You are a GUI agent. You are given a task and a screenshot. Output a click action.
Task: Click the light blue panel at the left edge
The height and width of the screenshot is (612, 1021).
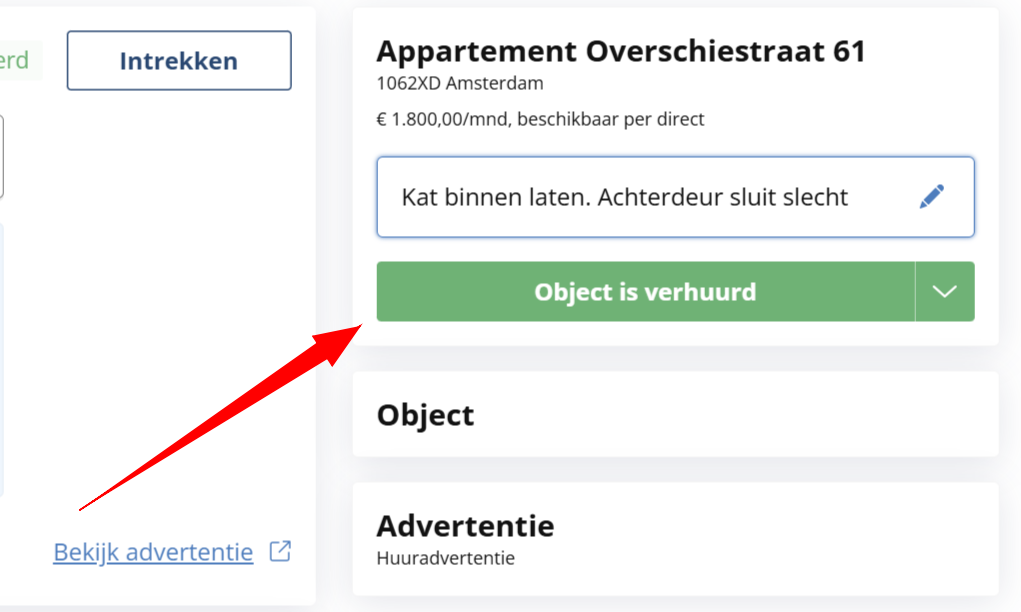2,360
